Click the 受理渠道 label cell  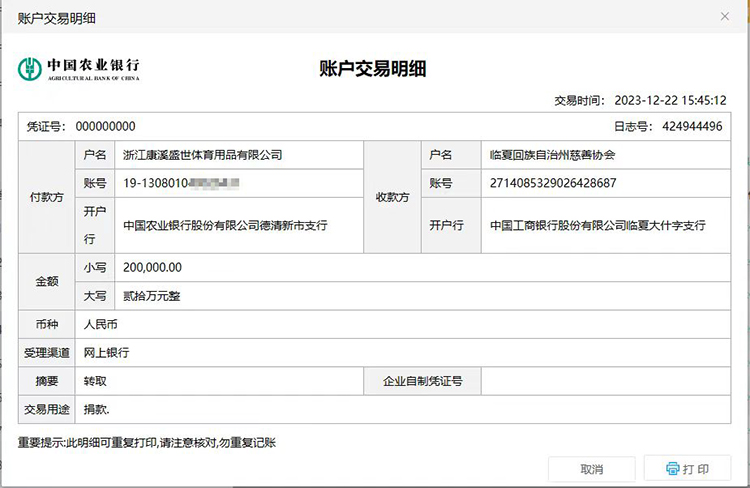[46, 353]
